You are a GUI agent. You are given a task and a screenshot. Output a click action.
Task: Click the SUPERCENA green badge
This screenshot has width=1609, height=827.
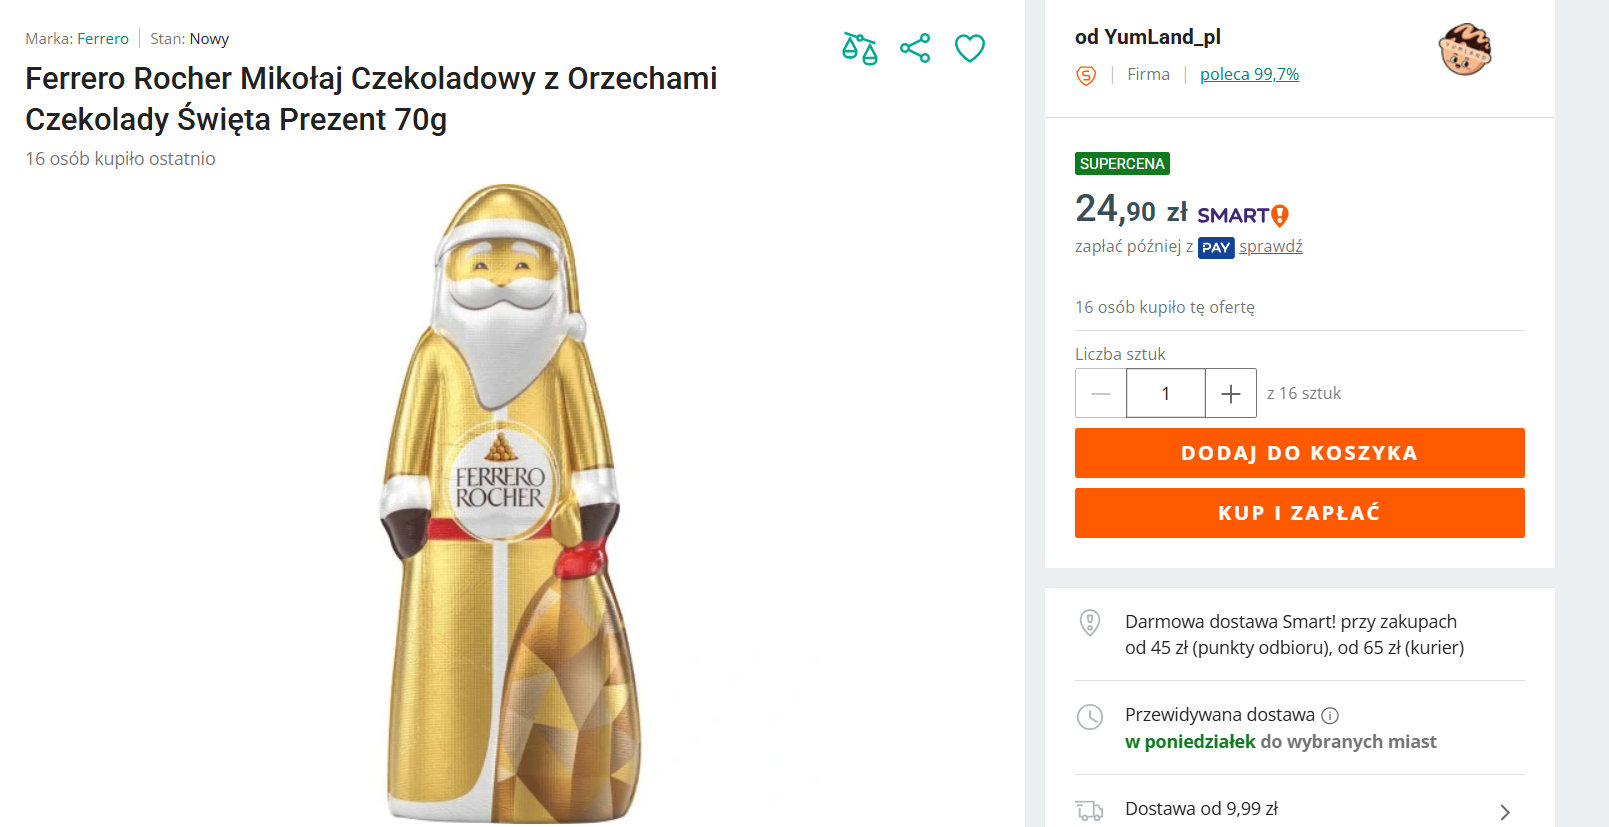[x=1122, y=163]
